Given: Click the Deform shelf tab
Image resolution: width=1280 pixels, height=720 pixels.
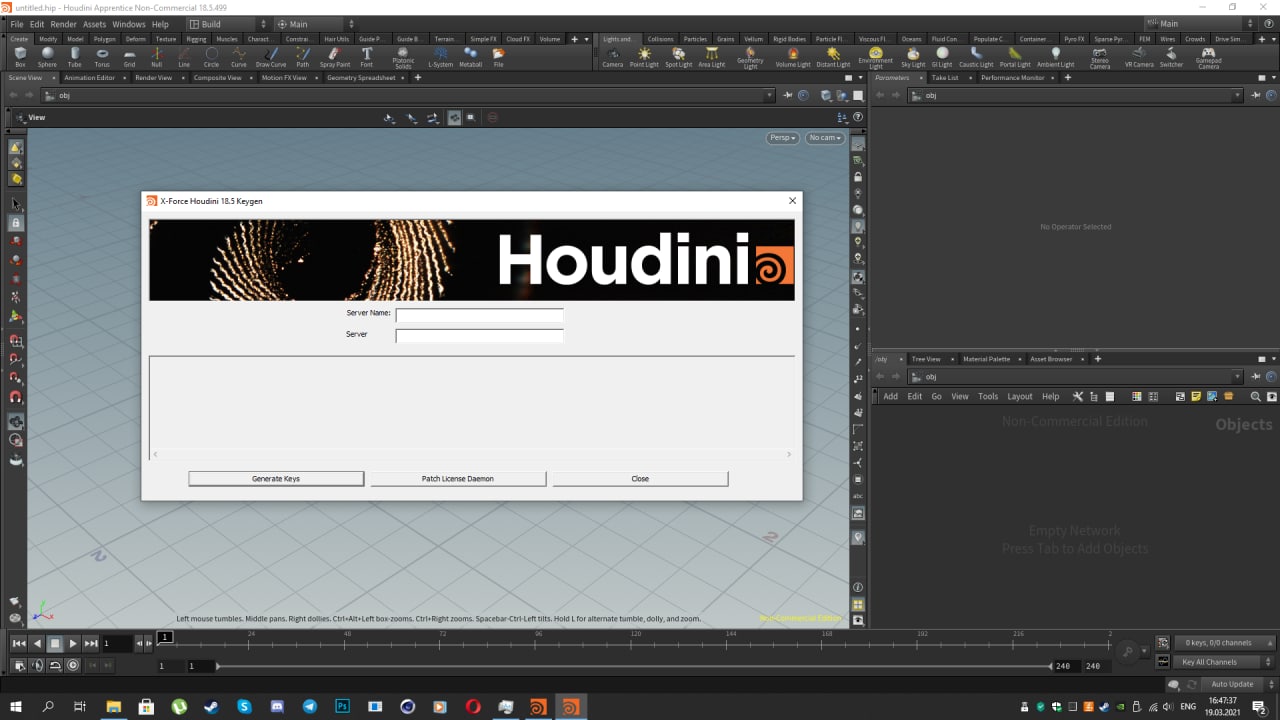Looking at the screenshot, I should (x=136, y=39).
